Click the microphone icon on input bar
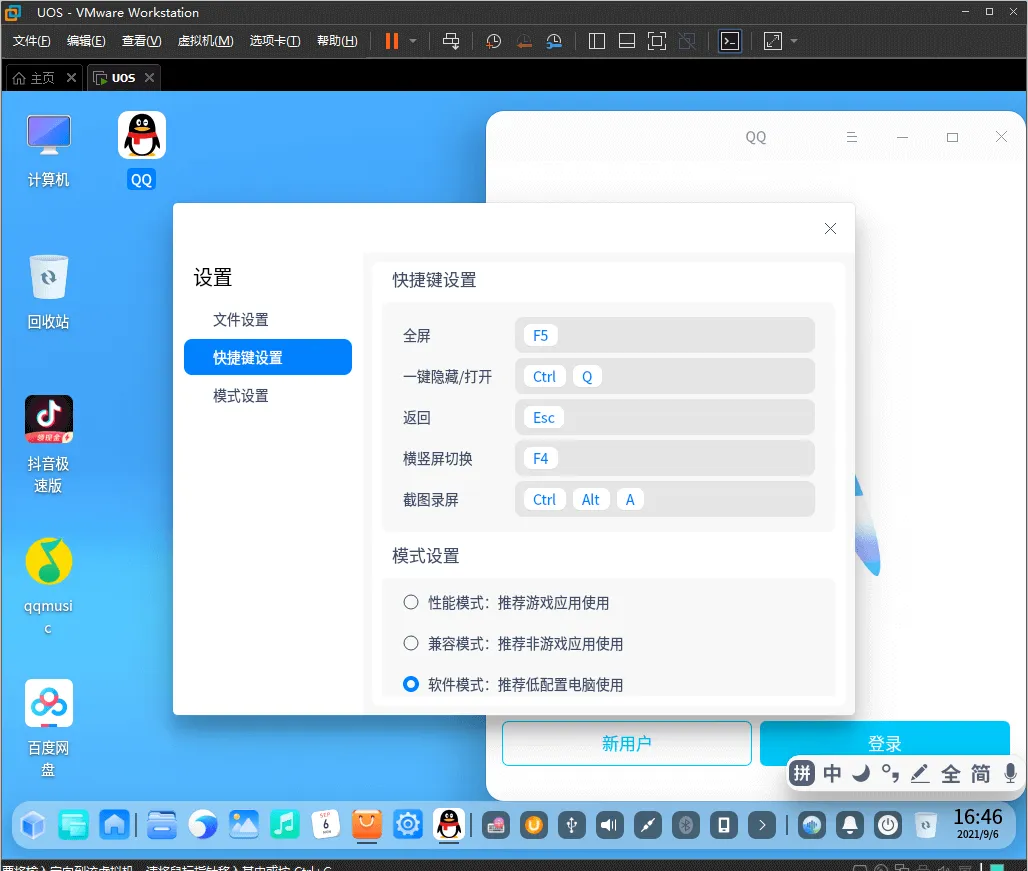This screenshot has height=871, width=1028. [x=1010, y=774]
